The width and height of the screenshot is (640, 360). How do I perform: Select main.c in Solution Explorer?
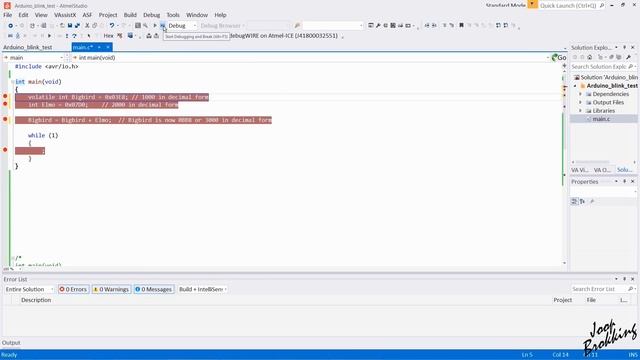[601, 119]
